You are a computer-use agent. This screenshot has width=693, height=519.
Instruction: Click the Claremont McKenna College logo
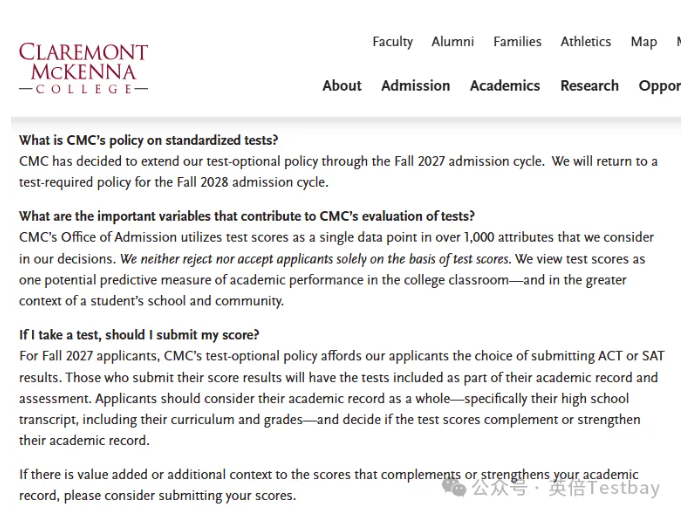pos(83,67)
